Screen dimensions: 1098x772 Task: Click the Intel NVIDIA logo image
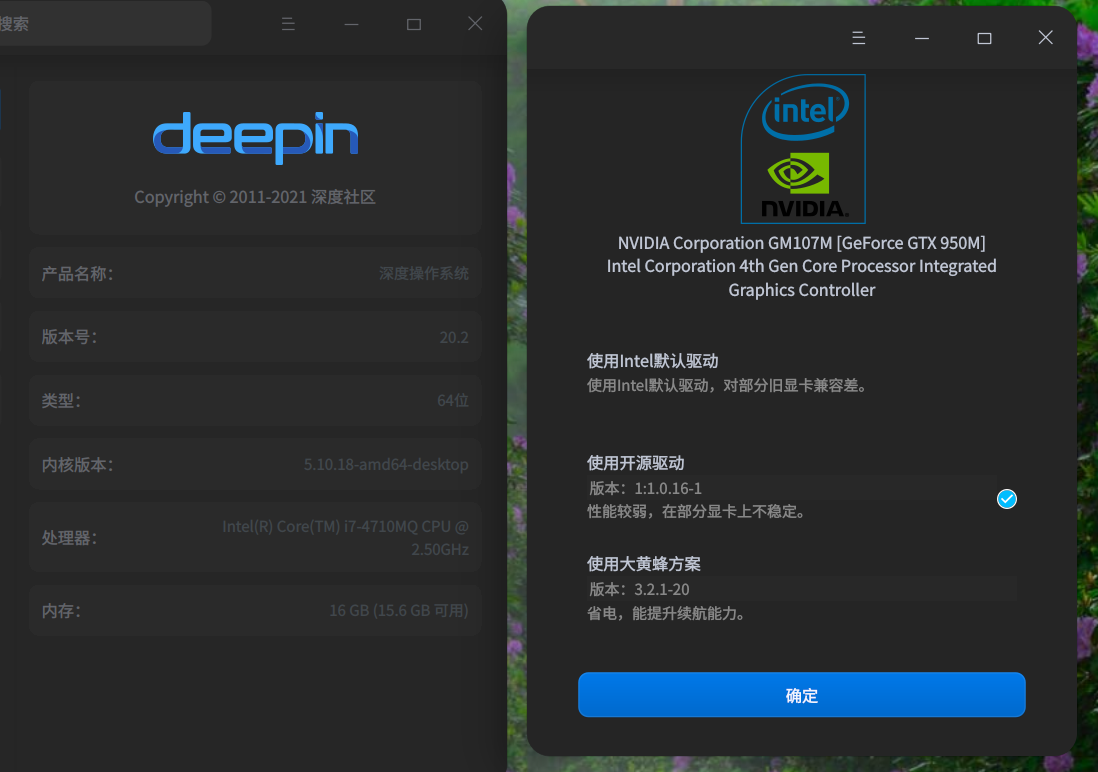tap(803, 149)
